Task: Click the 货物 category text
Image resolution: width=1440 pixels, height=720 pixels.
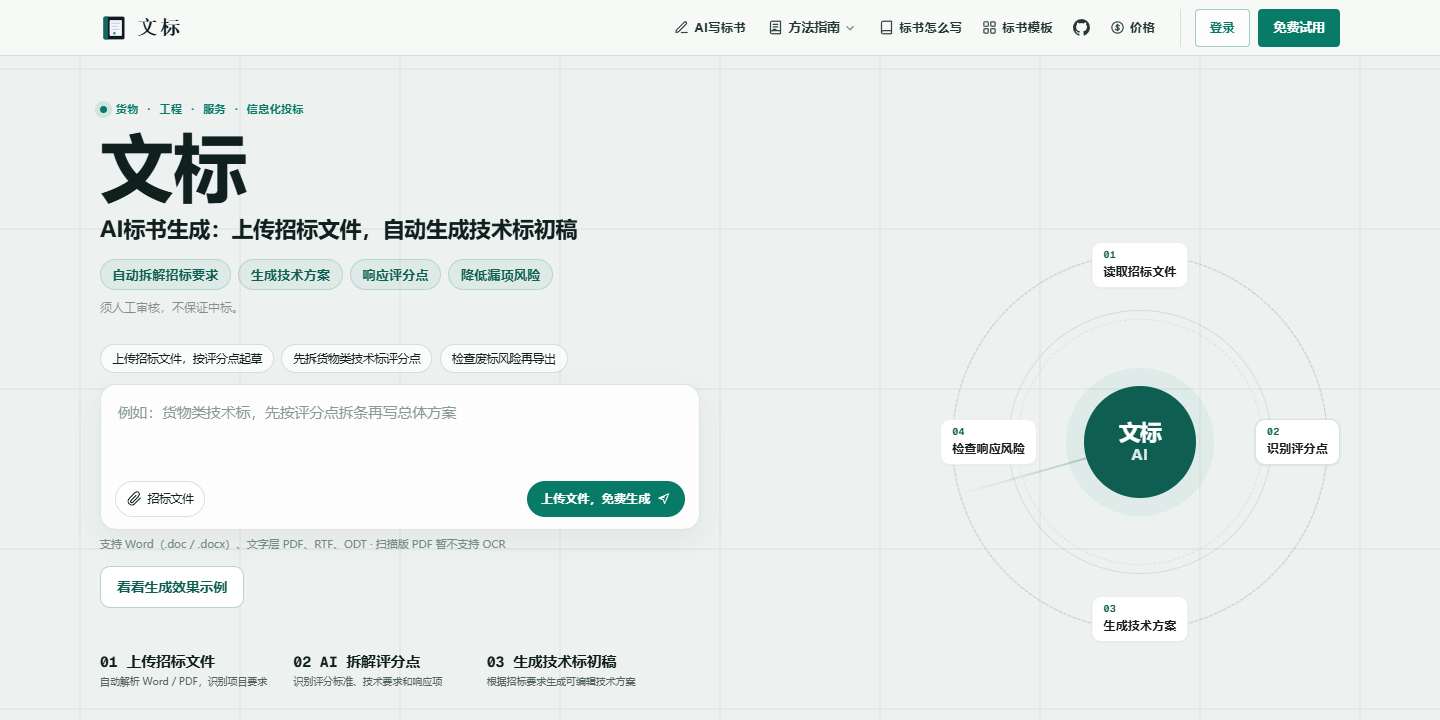Action: pyautogui.click(x=127, y=109)
